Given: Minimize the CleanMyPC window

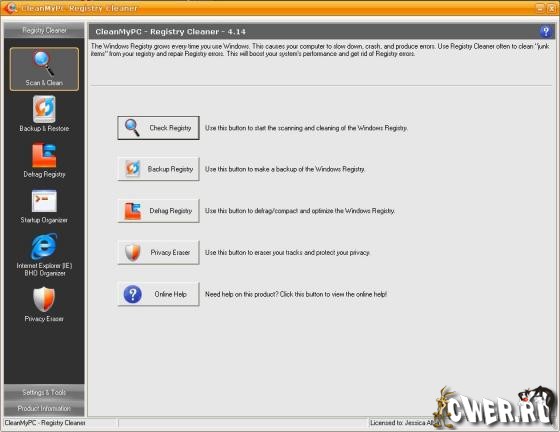Looking at the screenshot, I should pyautogui.click(x=540, y=8).
